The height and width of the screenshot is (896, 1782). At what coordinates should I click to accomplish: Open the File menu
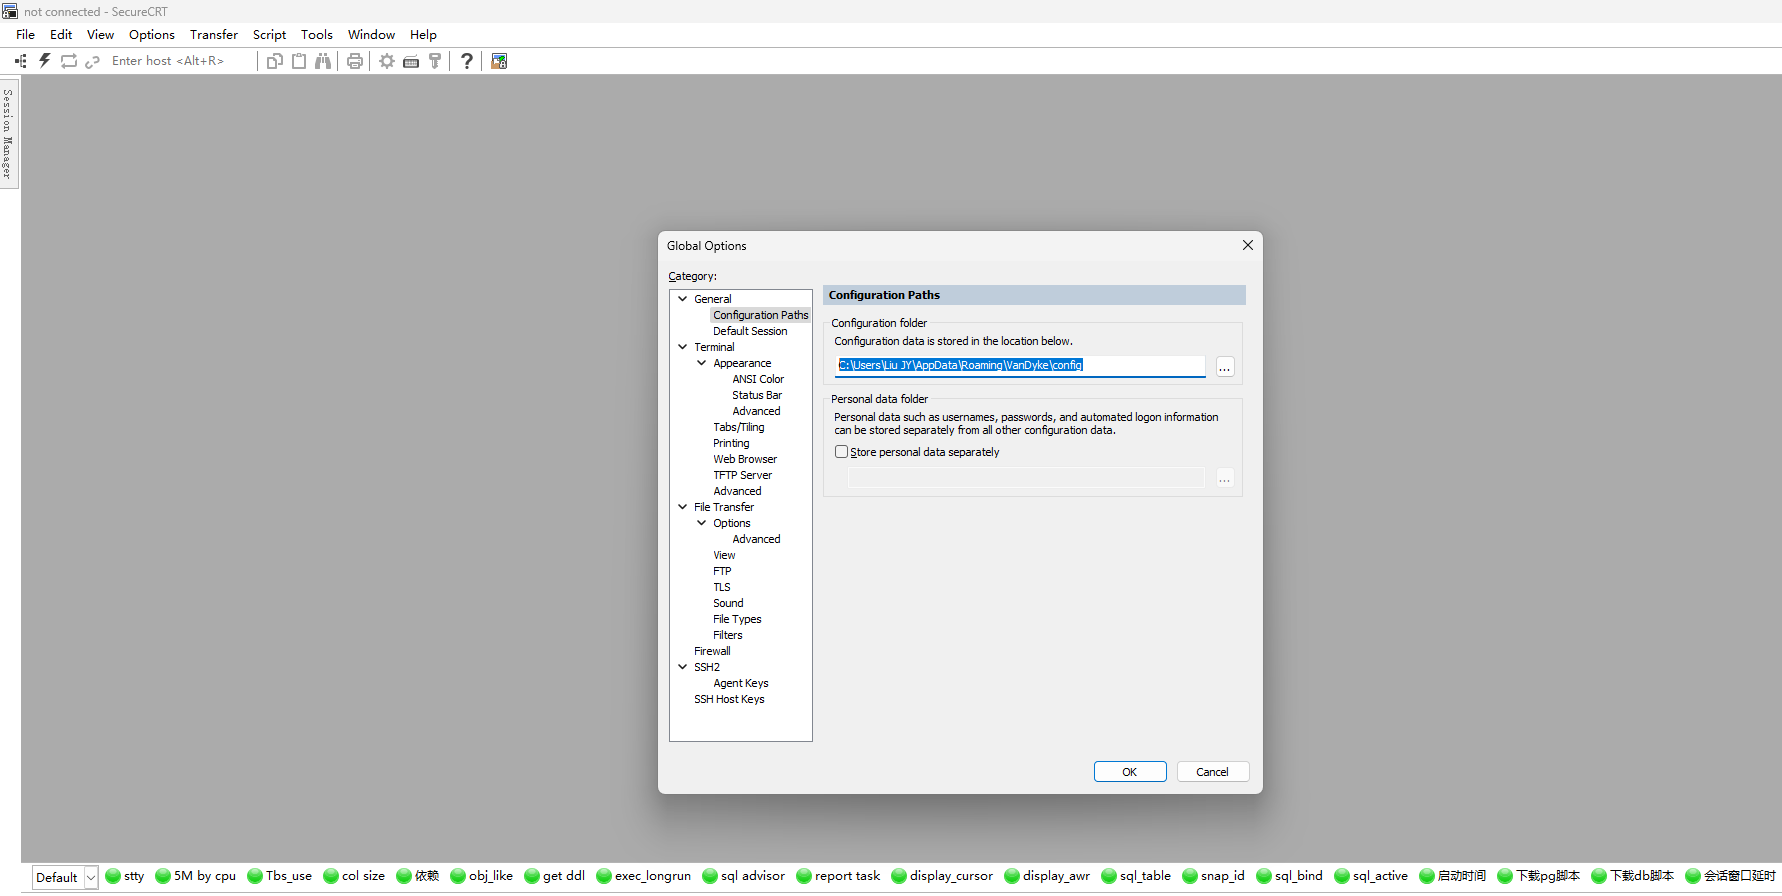click(25, 34)
